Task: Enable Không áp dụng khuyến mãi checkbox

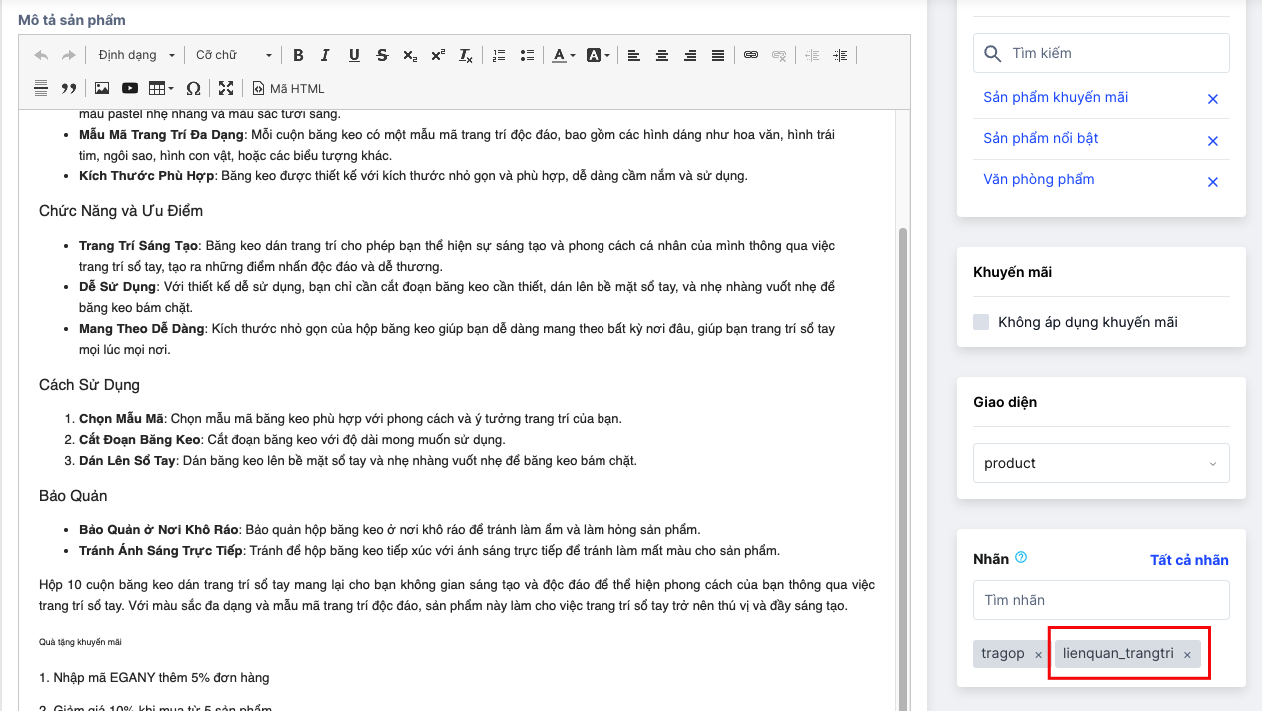Action: 981,322
